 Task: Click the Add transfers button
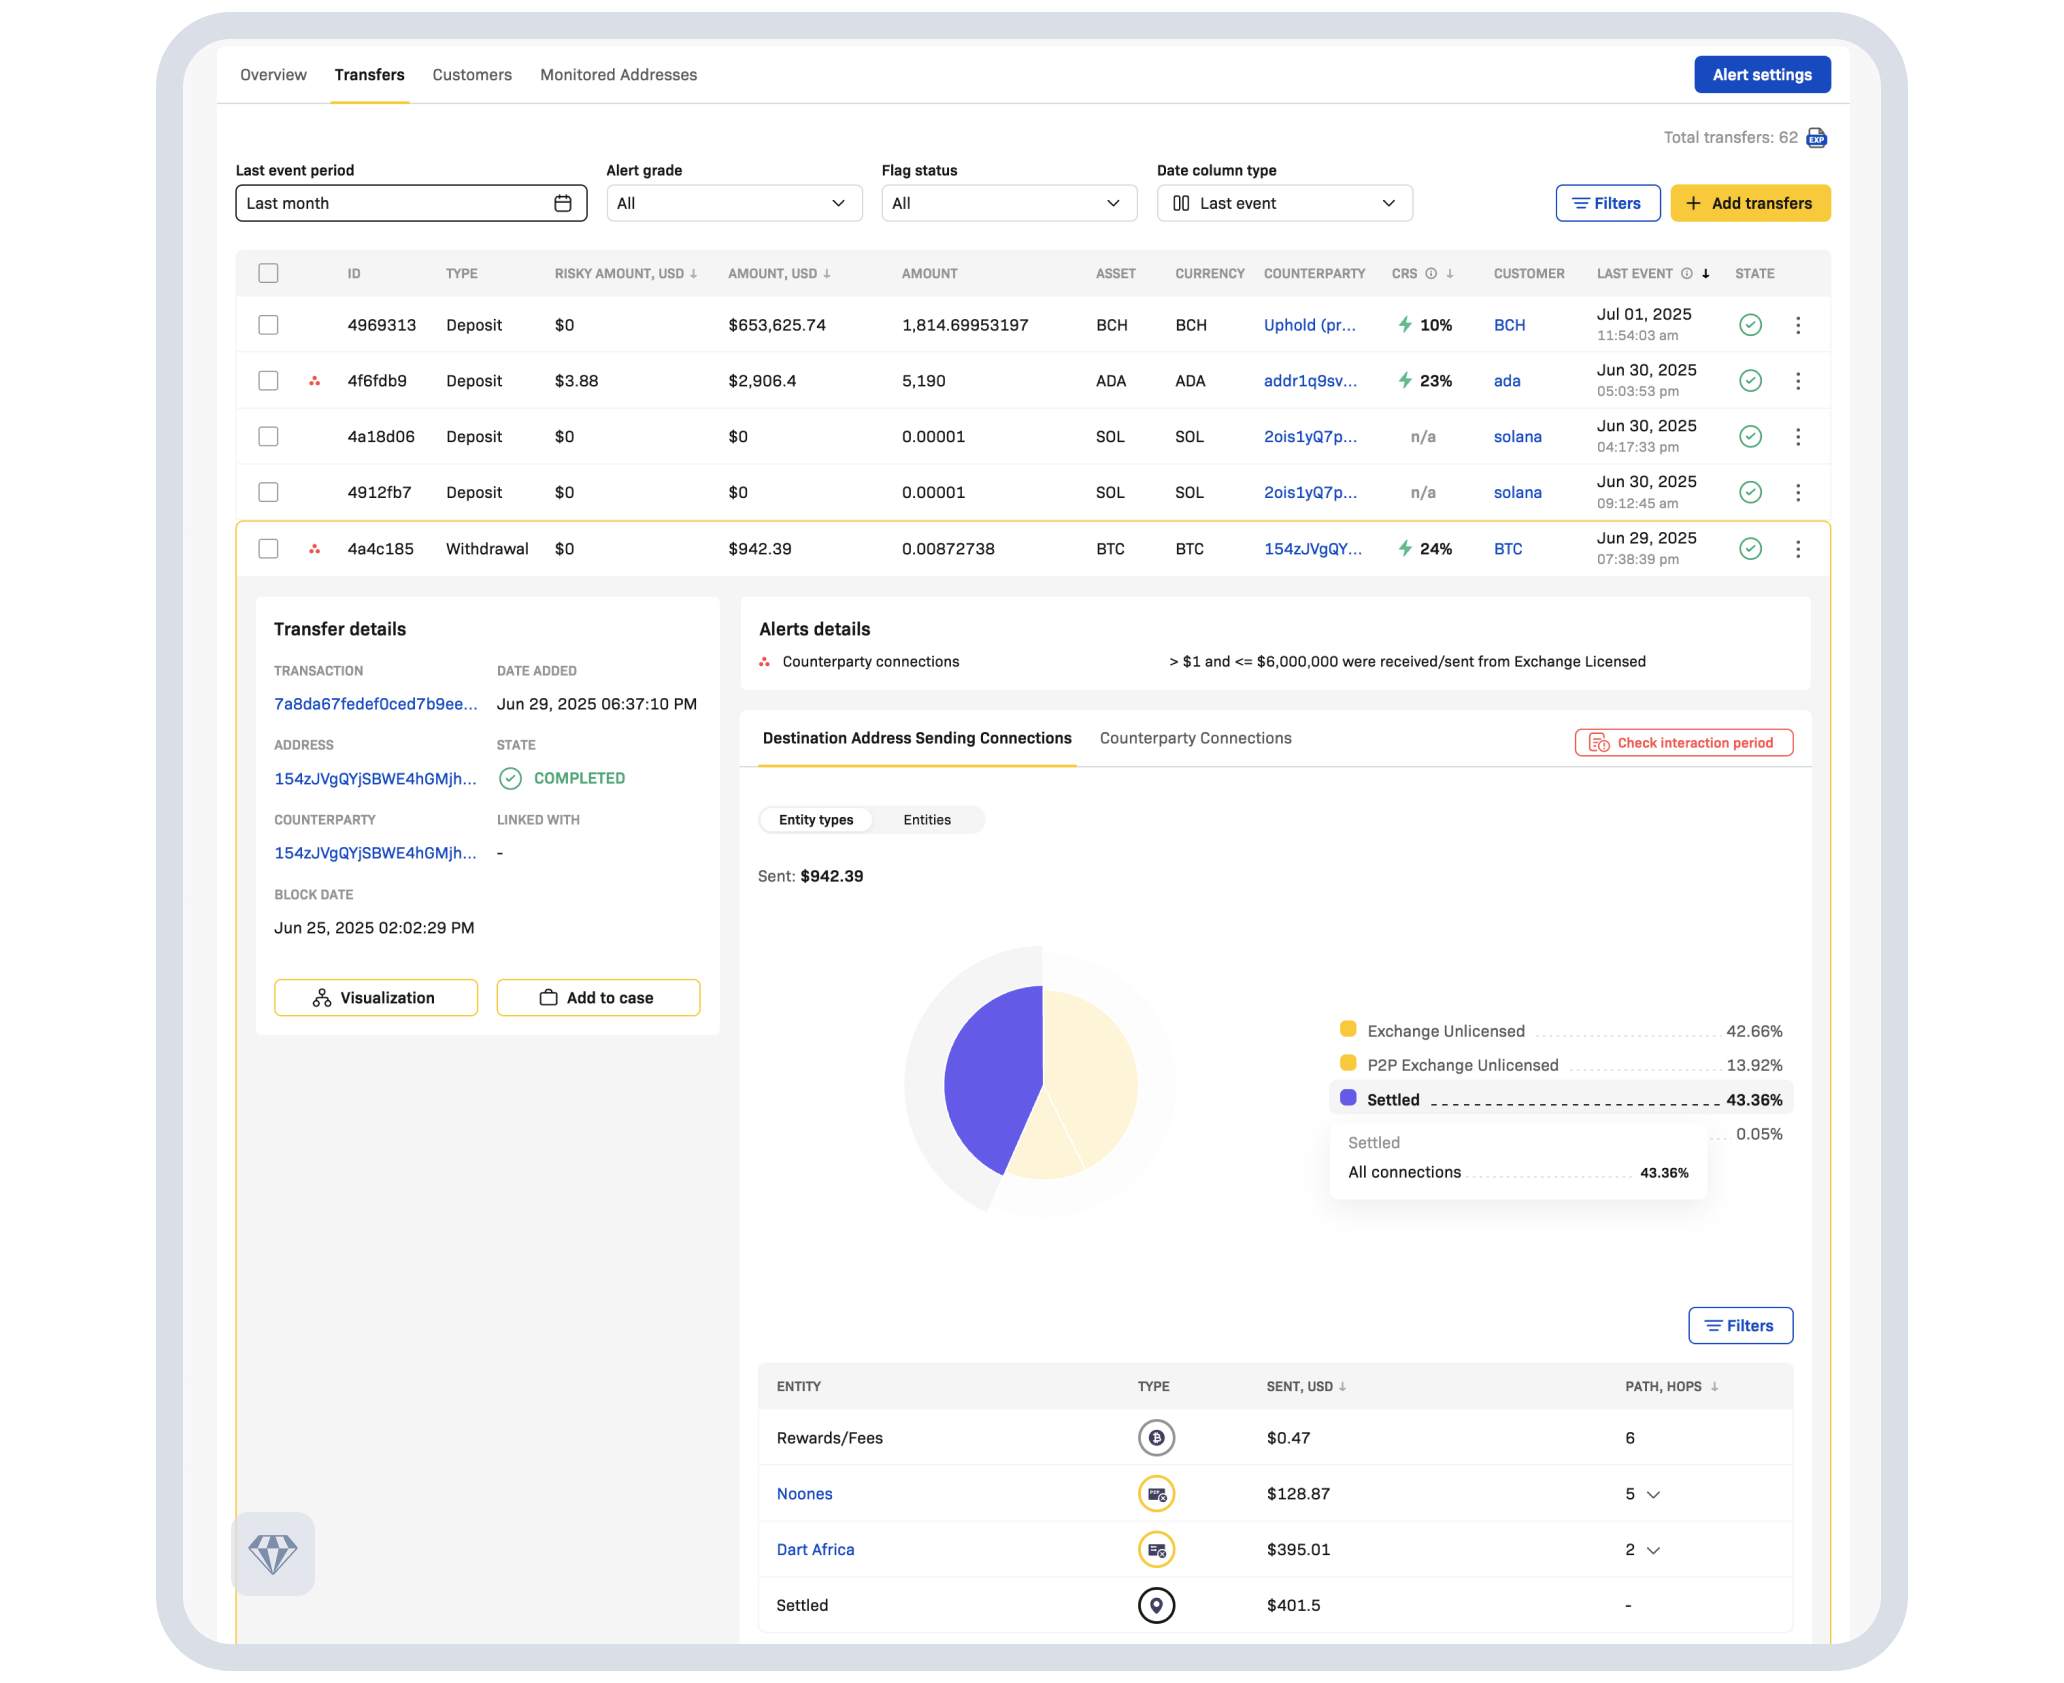(x=1750, y=203)
